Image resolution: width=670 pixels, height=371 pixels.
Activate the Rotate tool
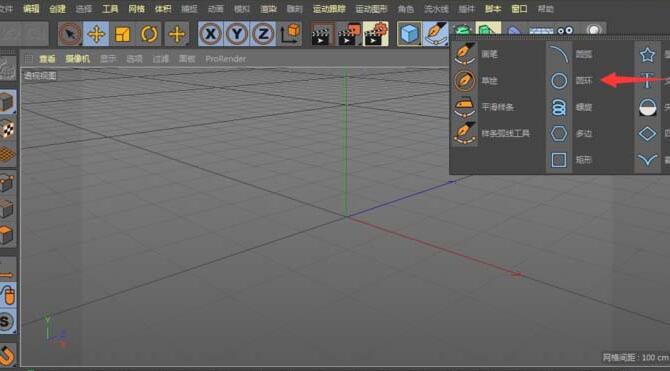point(148,34)
